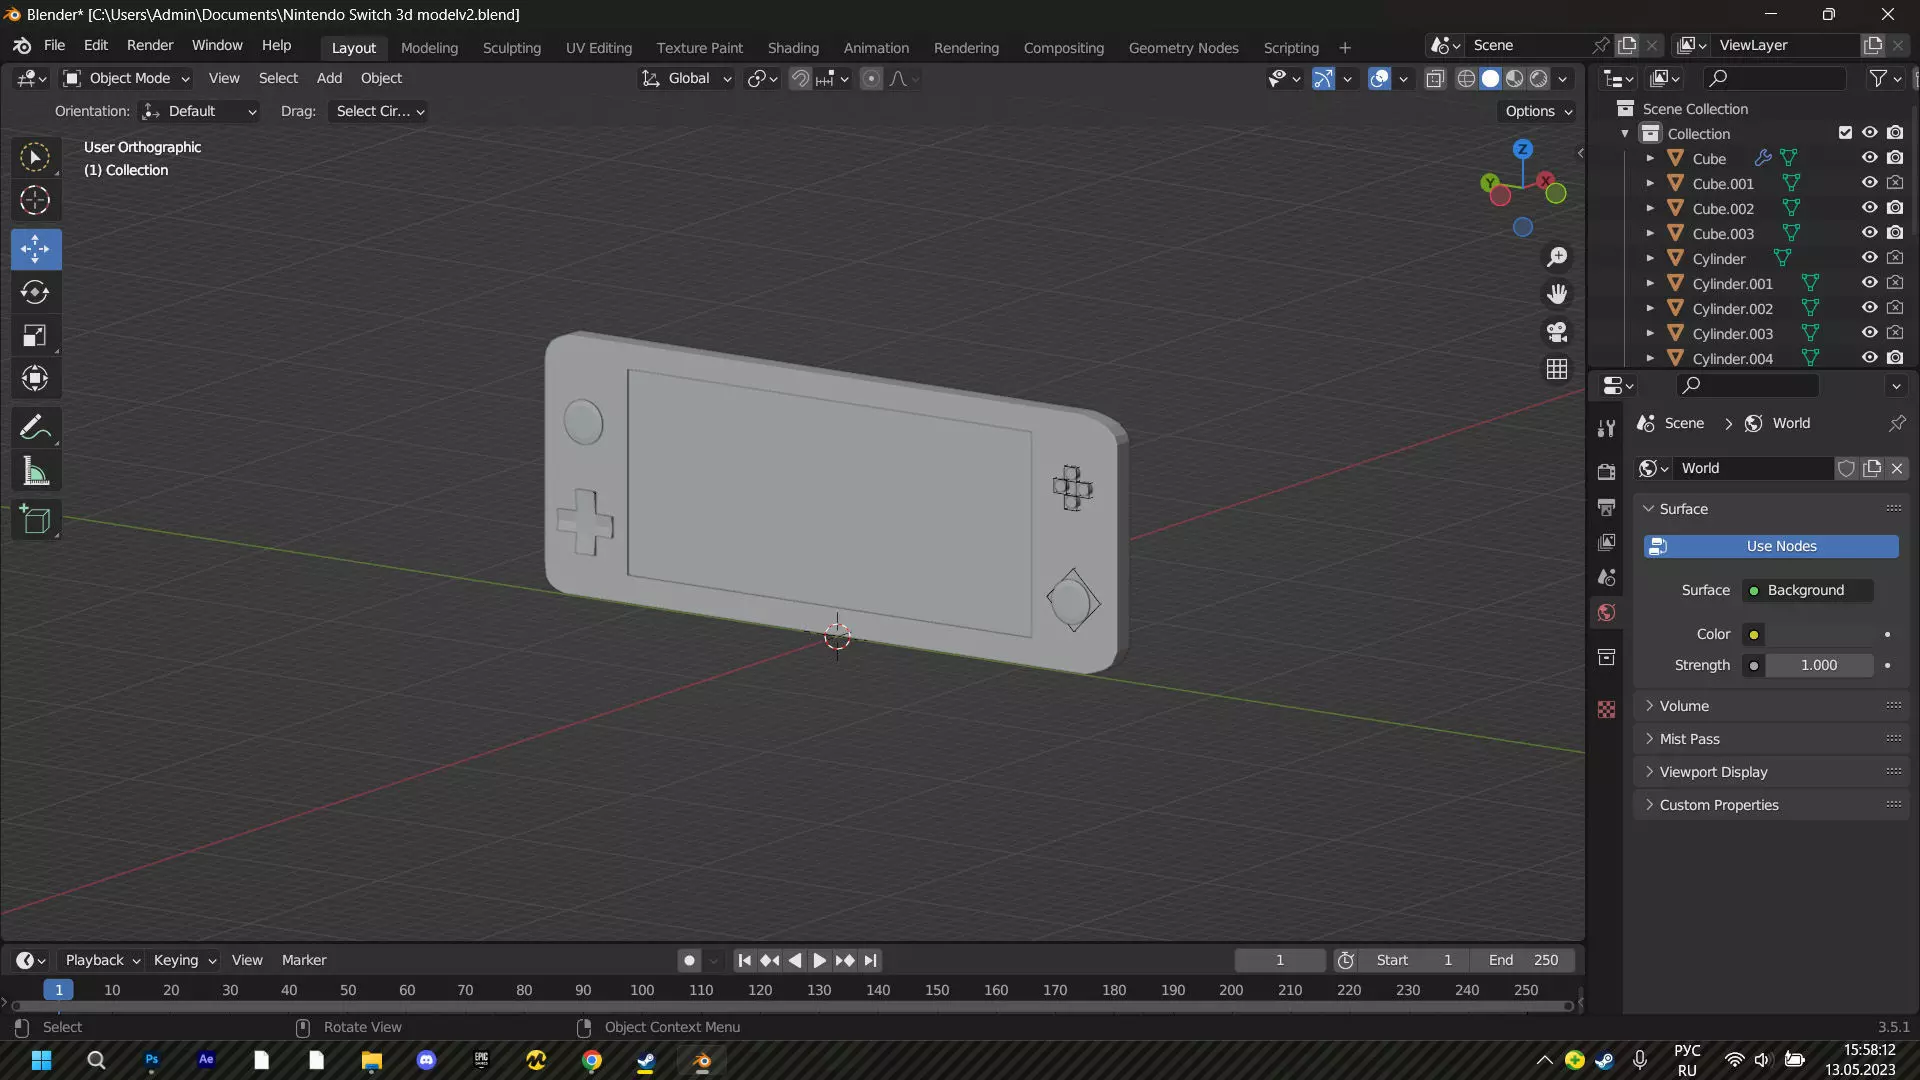Screen dimensions: 1920x1080
Task: Disable render for Cylinder.004 camera icon
Action: point(1895,358)
